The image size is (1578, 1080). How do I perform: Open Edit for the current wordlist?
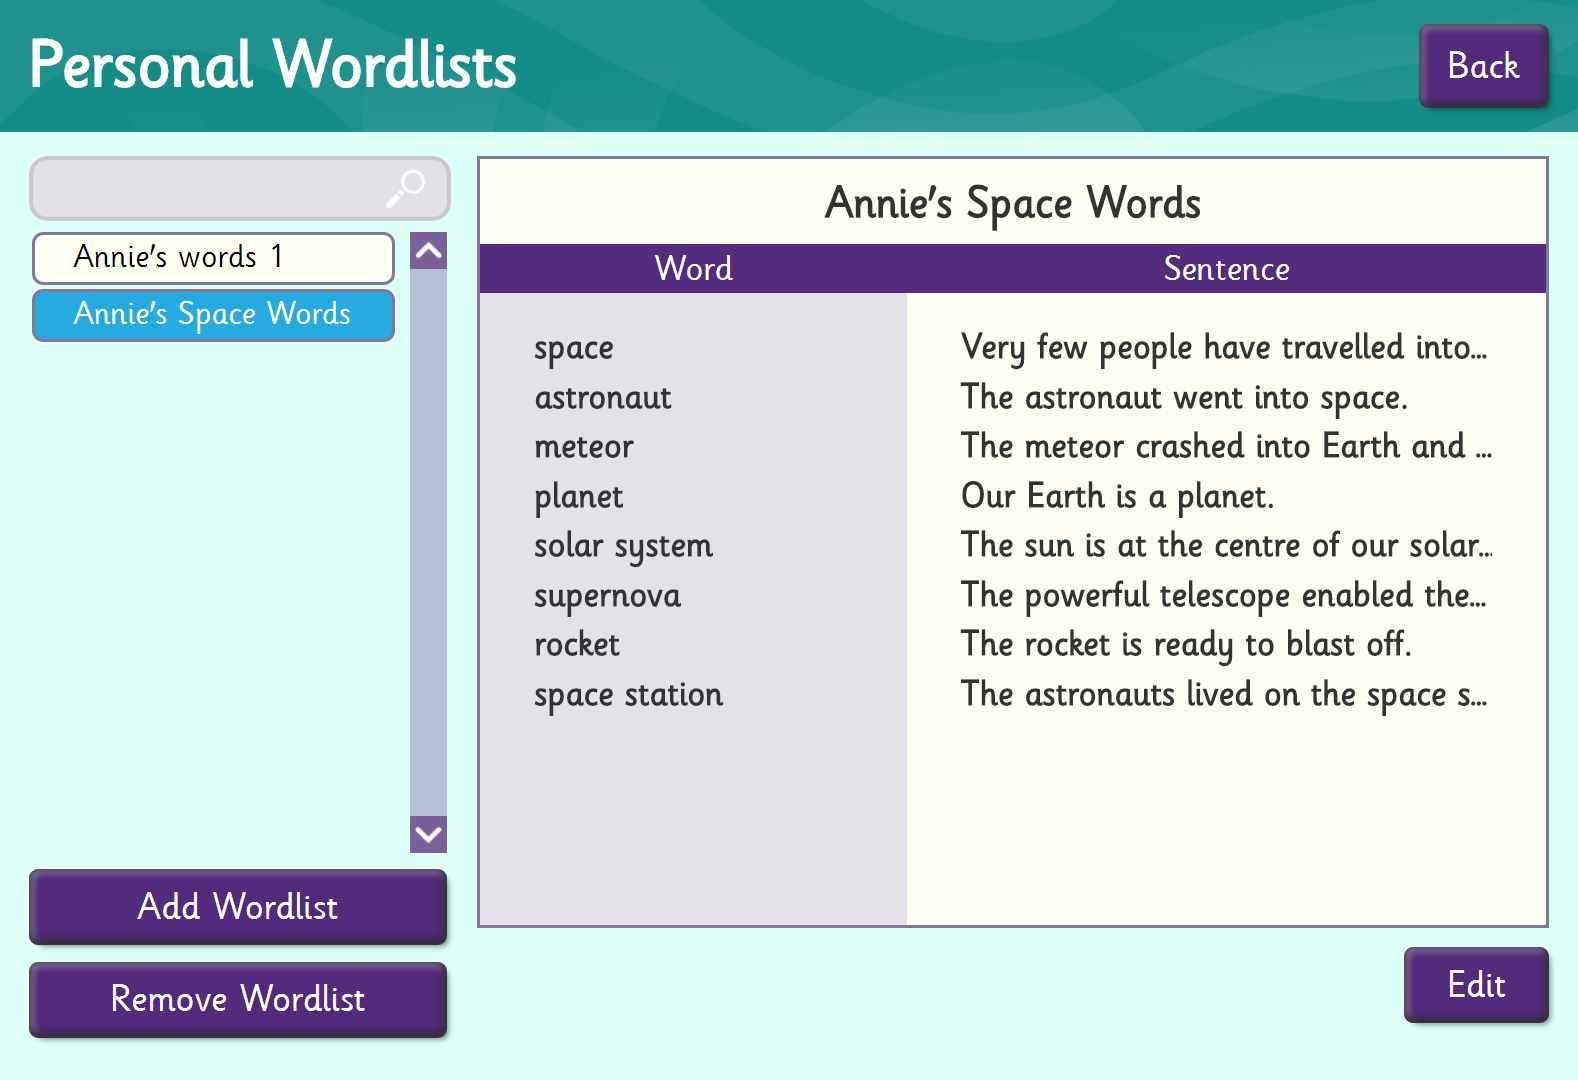tap(1475, 985)
